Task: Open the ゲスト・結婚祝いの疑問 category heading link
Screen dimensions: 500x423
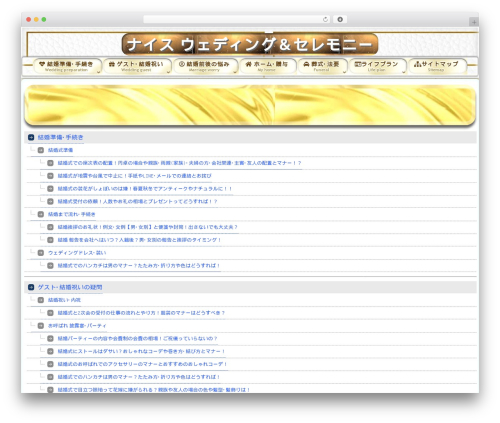Action: 70,287
